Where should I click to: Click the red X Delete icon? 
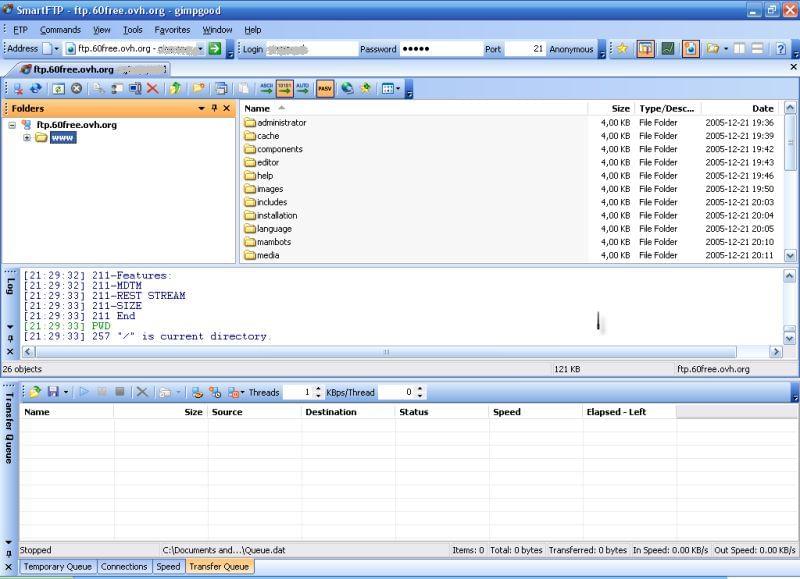tap(152, 89)
